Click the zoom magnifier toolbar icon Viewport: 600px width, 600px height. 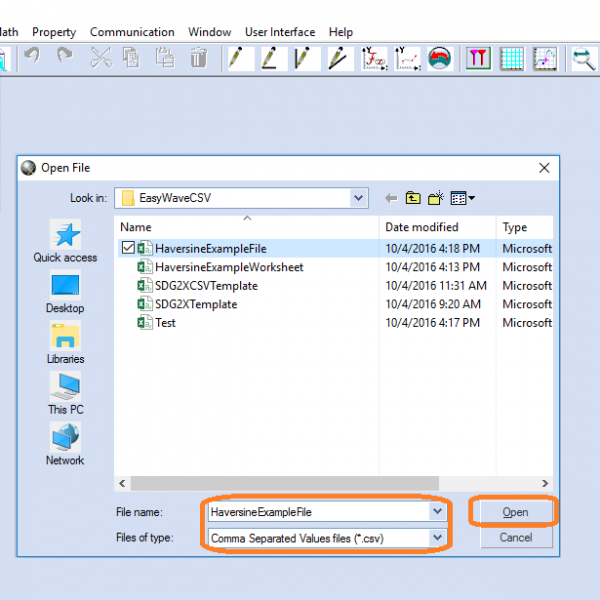point(583,58)
